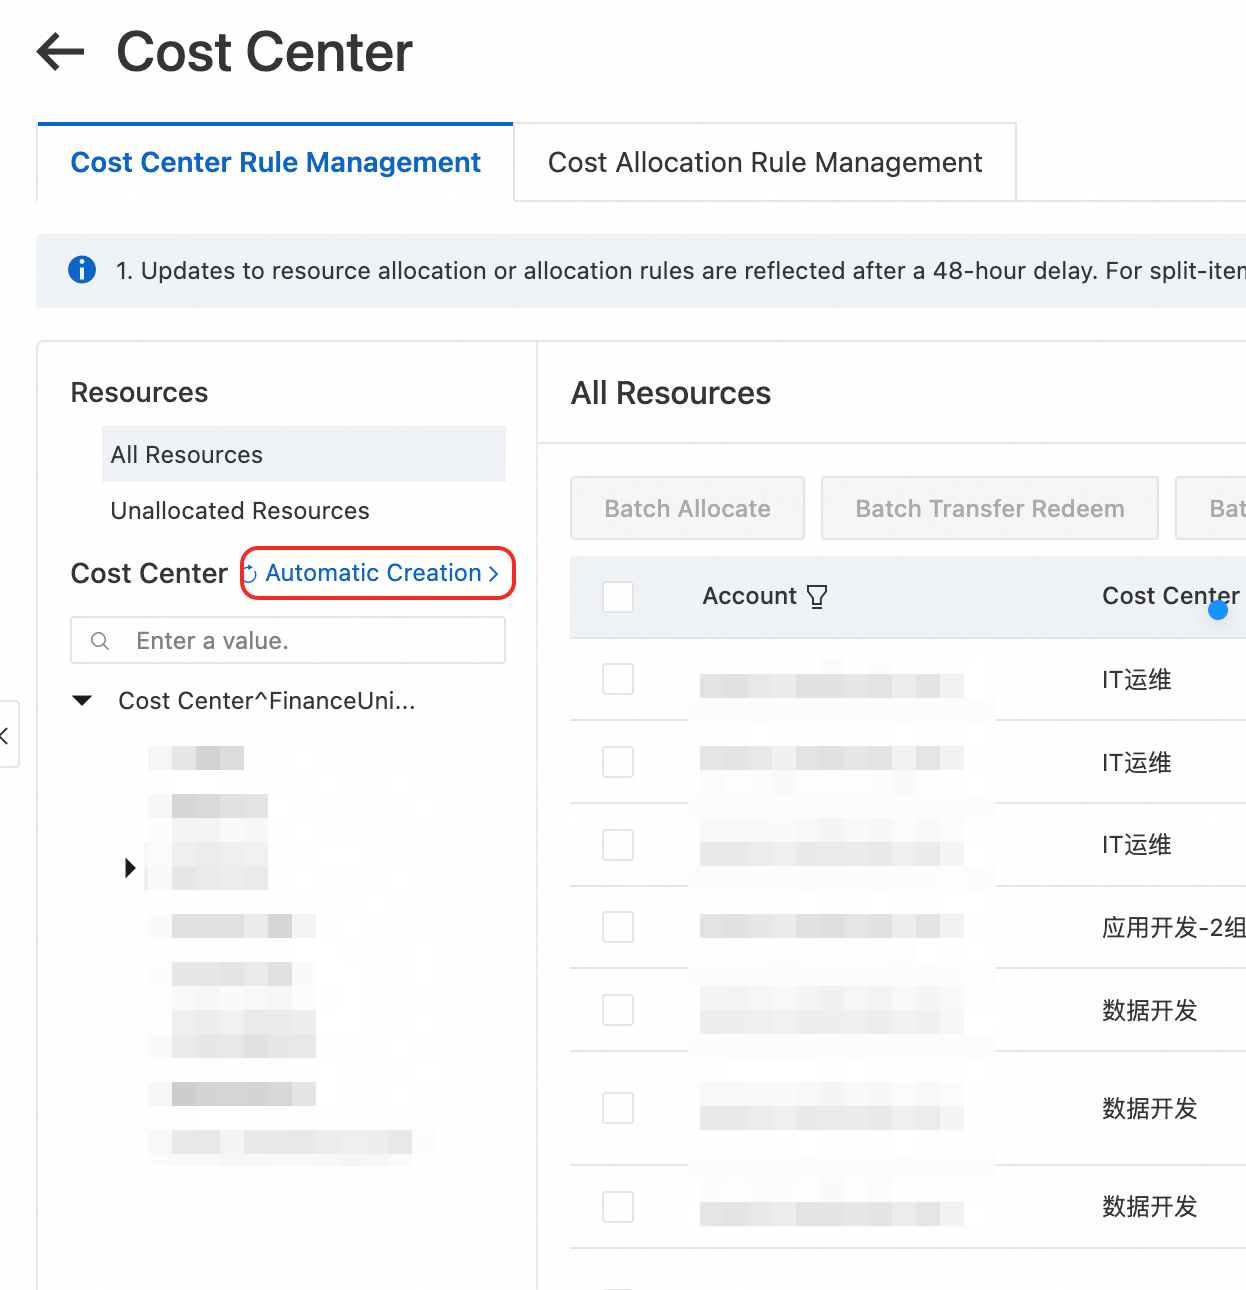This screenshot has height=1290, width=1246.
Task: Click the blue info icon in the notice
Action: point(82,270)
